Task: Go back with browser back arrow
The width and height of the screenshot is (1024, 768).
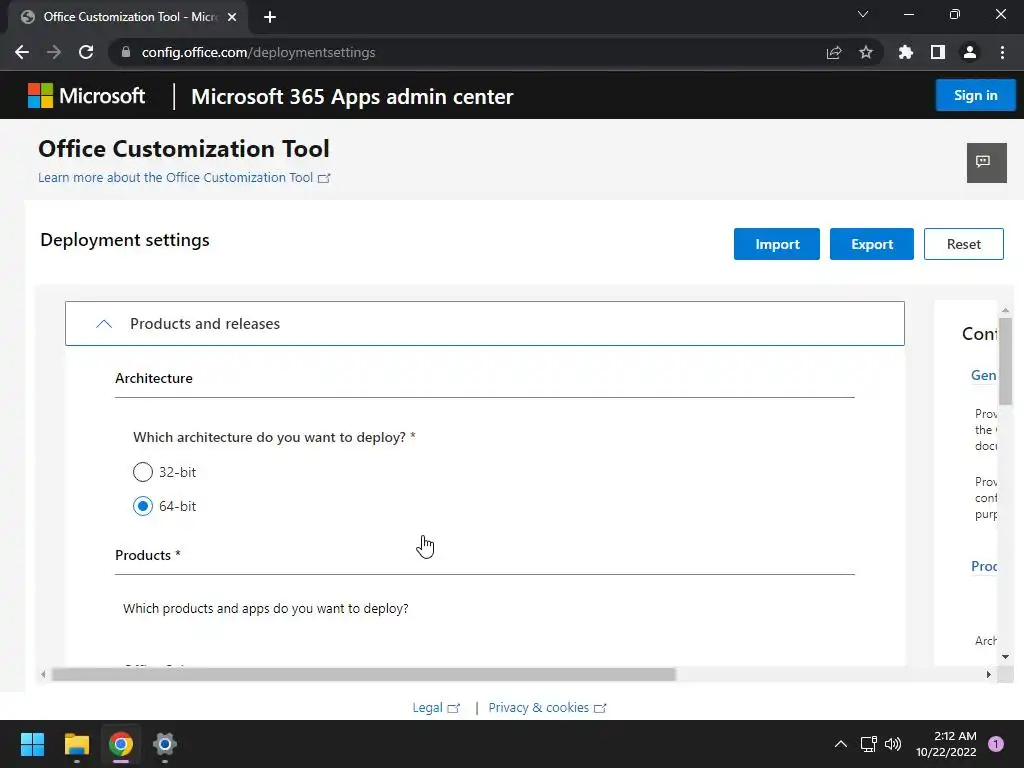Action: tap(22, 52)
